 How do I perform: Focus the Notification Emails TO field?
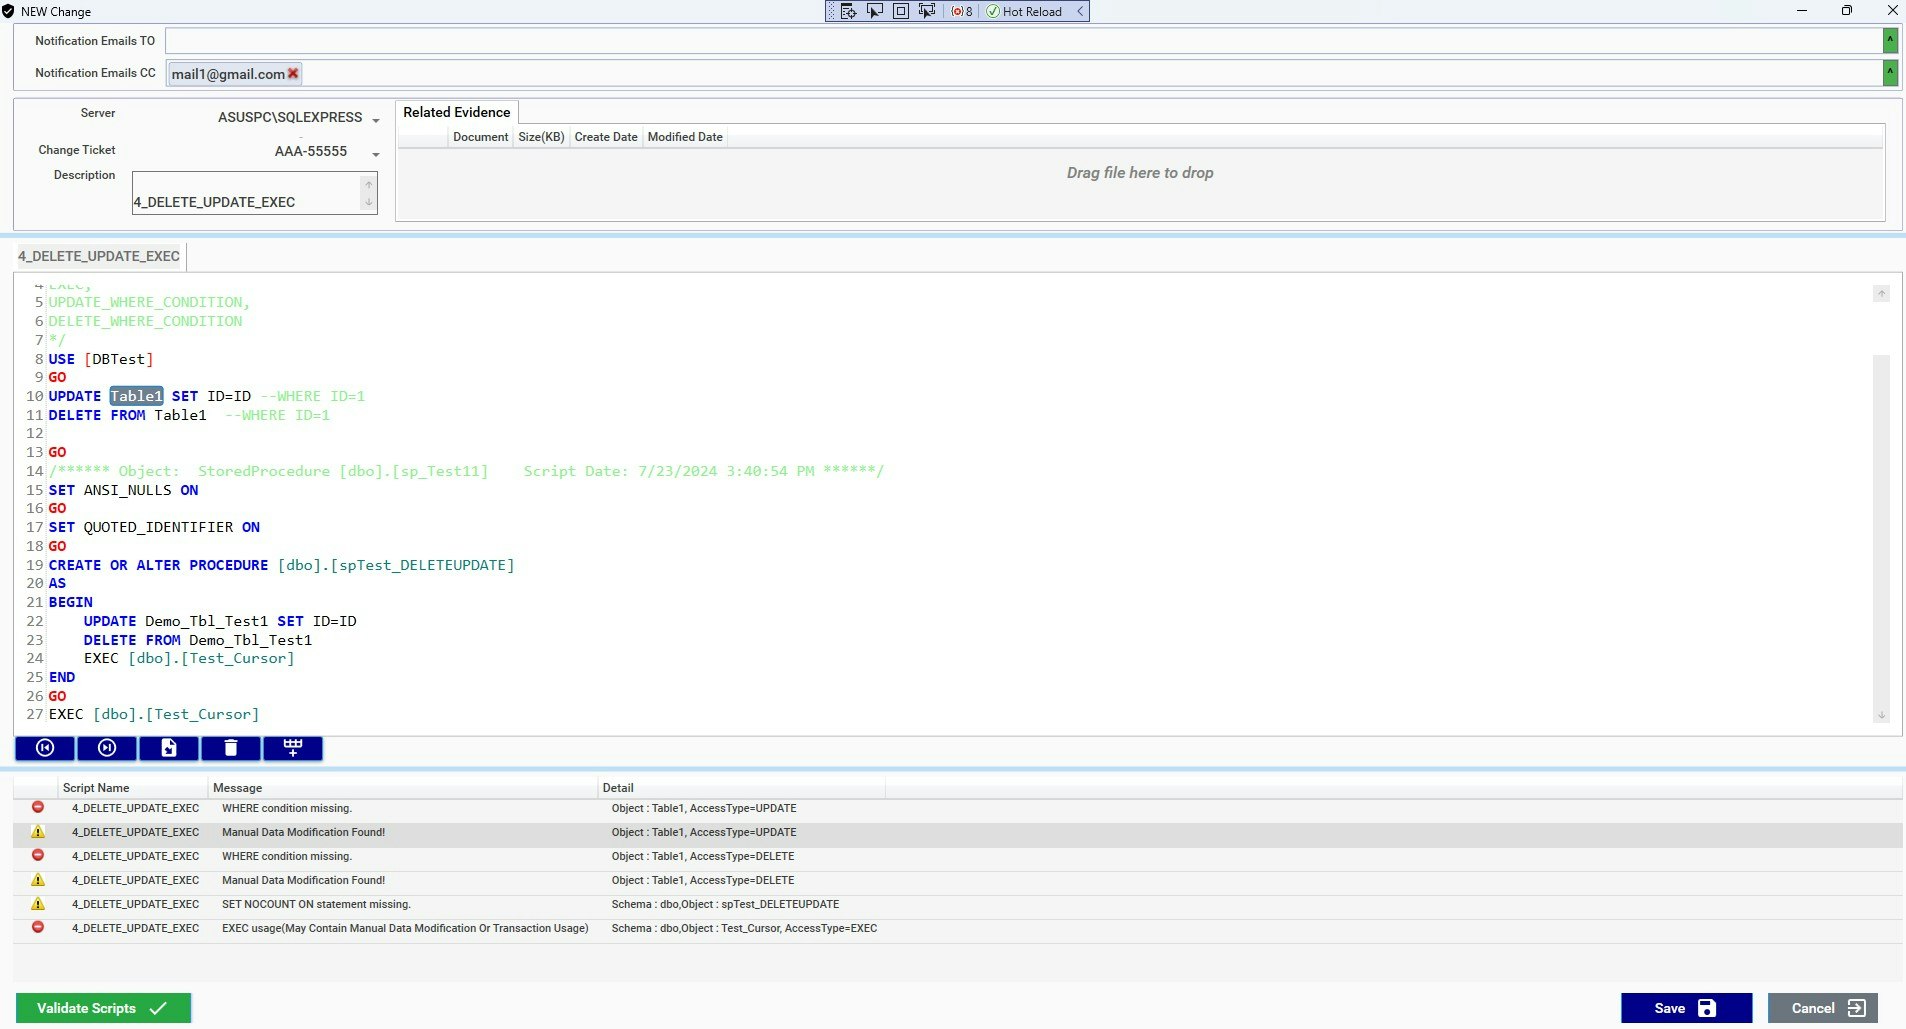point(1023,40)
